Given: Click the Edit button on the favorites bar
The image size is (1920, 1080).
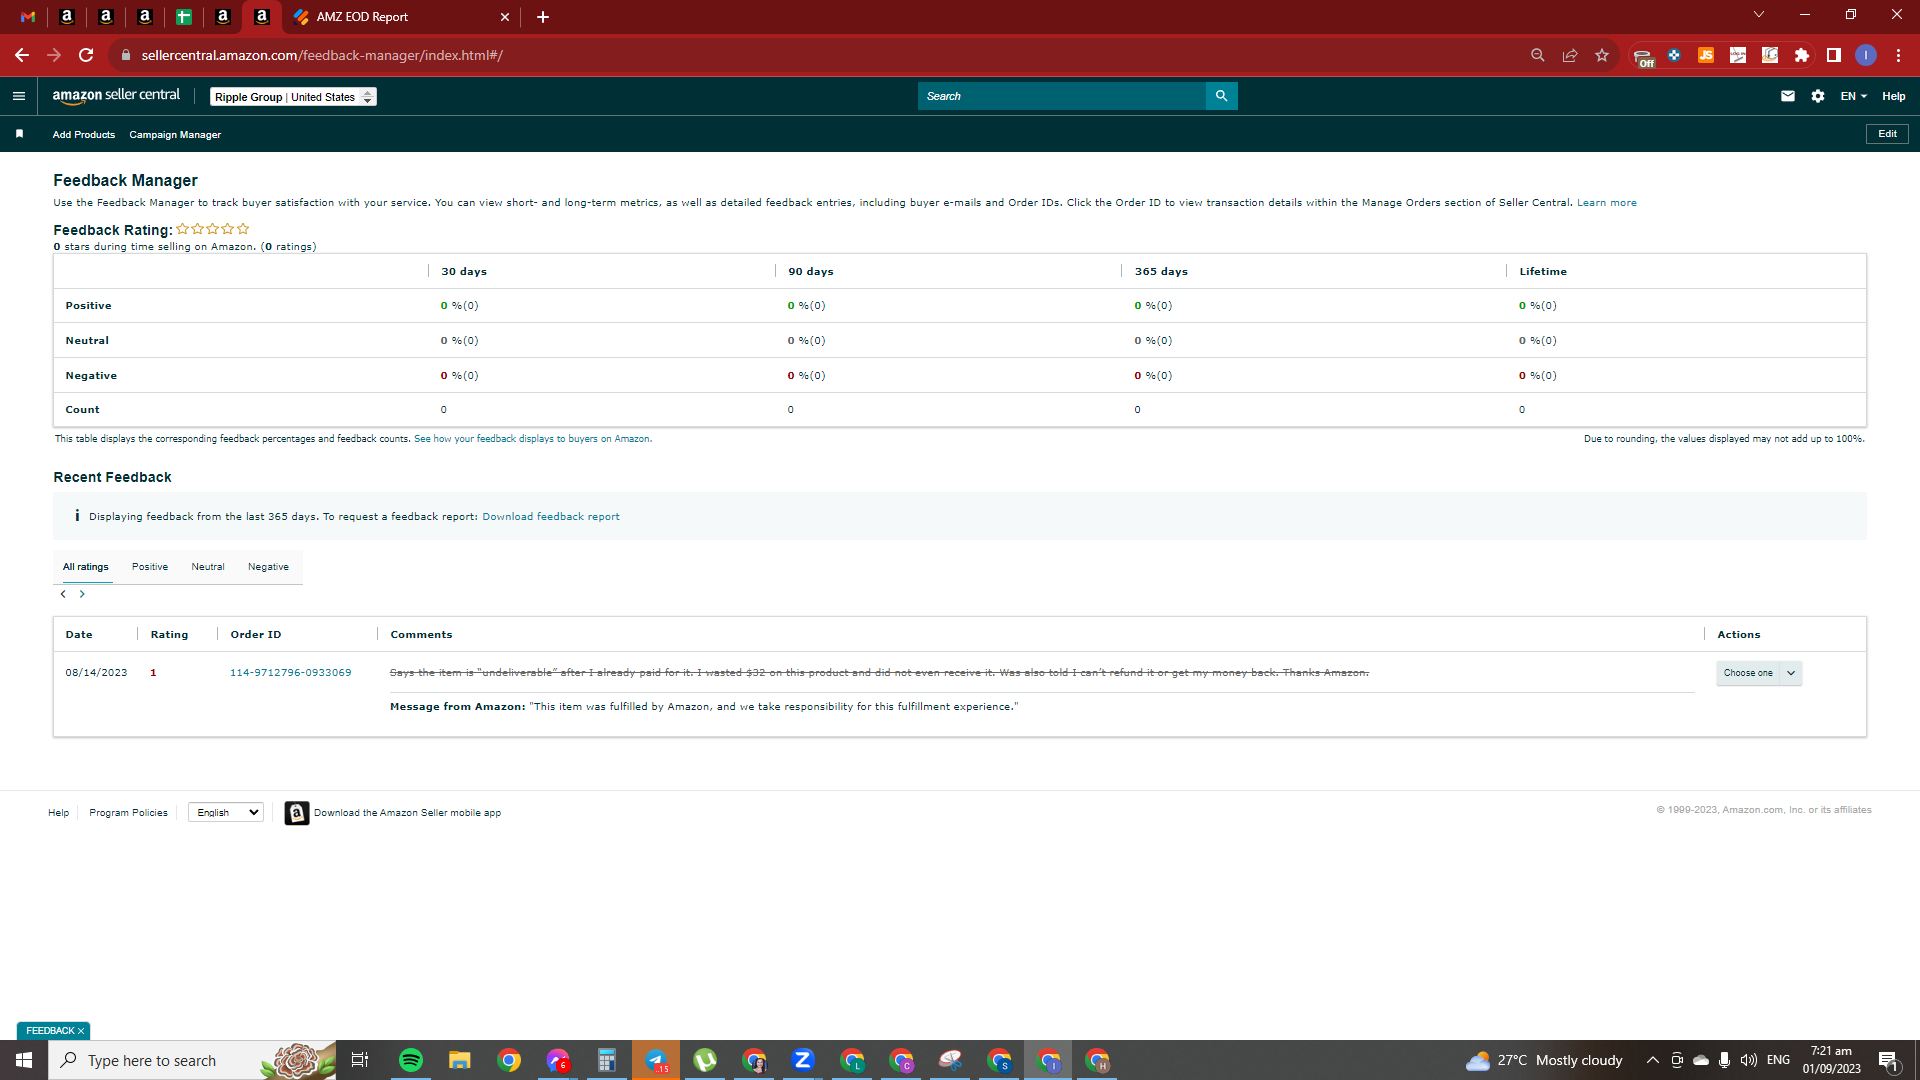Looking at the screenshot, I should coord(1887,134).
